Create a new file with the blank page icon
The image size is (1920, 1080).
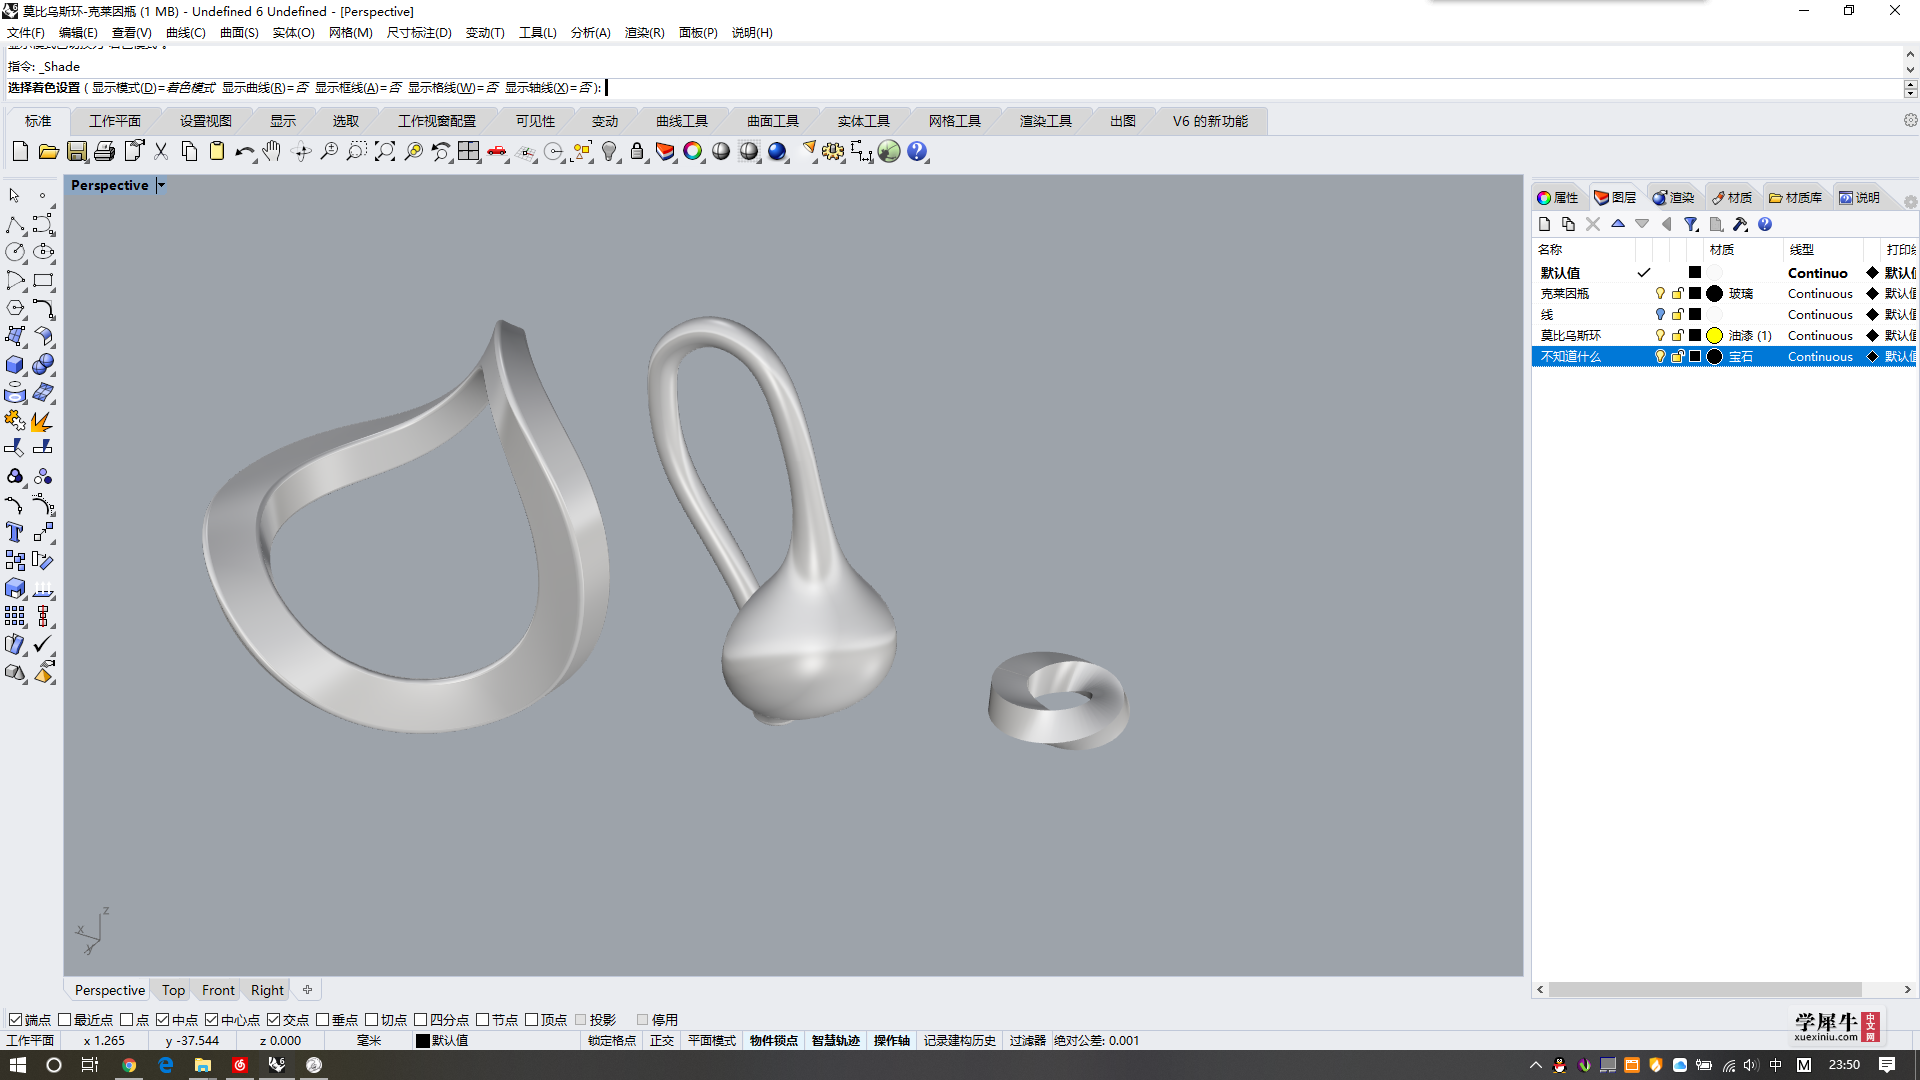pyautogui.click(x=20, y=152)
